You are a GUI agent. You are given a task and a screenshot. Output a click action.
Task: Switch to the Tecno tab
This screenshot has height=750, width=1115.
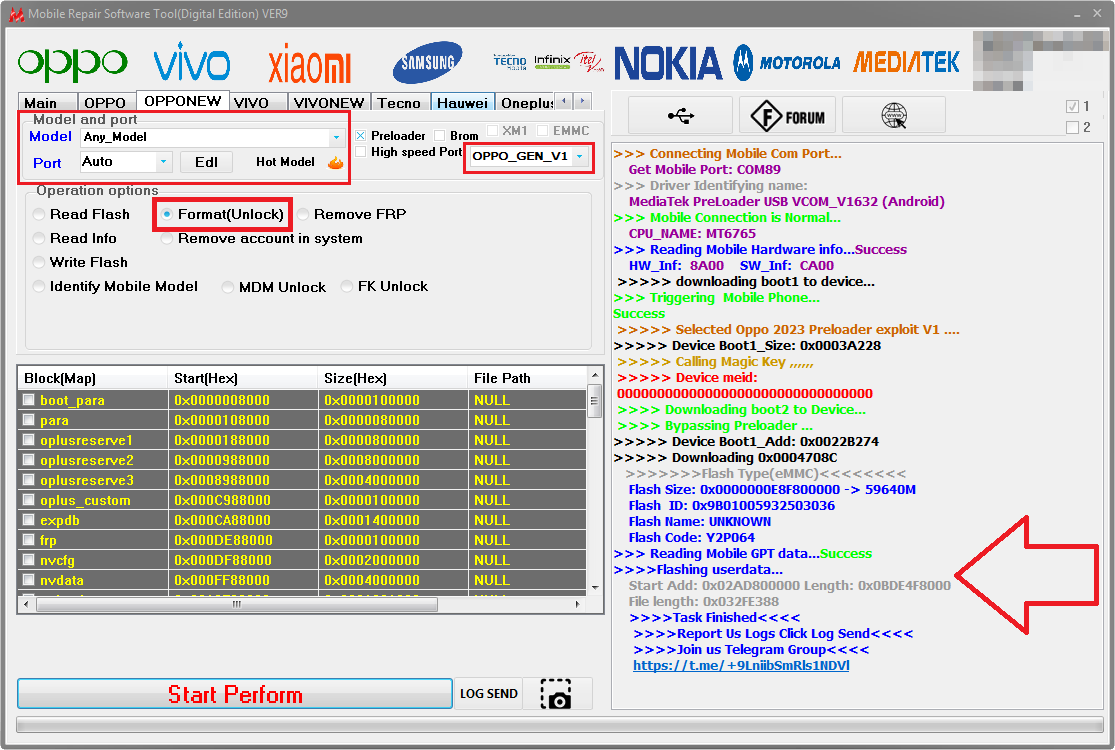[x=399, y=103]
